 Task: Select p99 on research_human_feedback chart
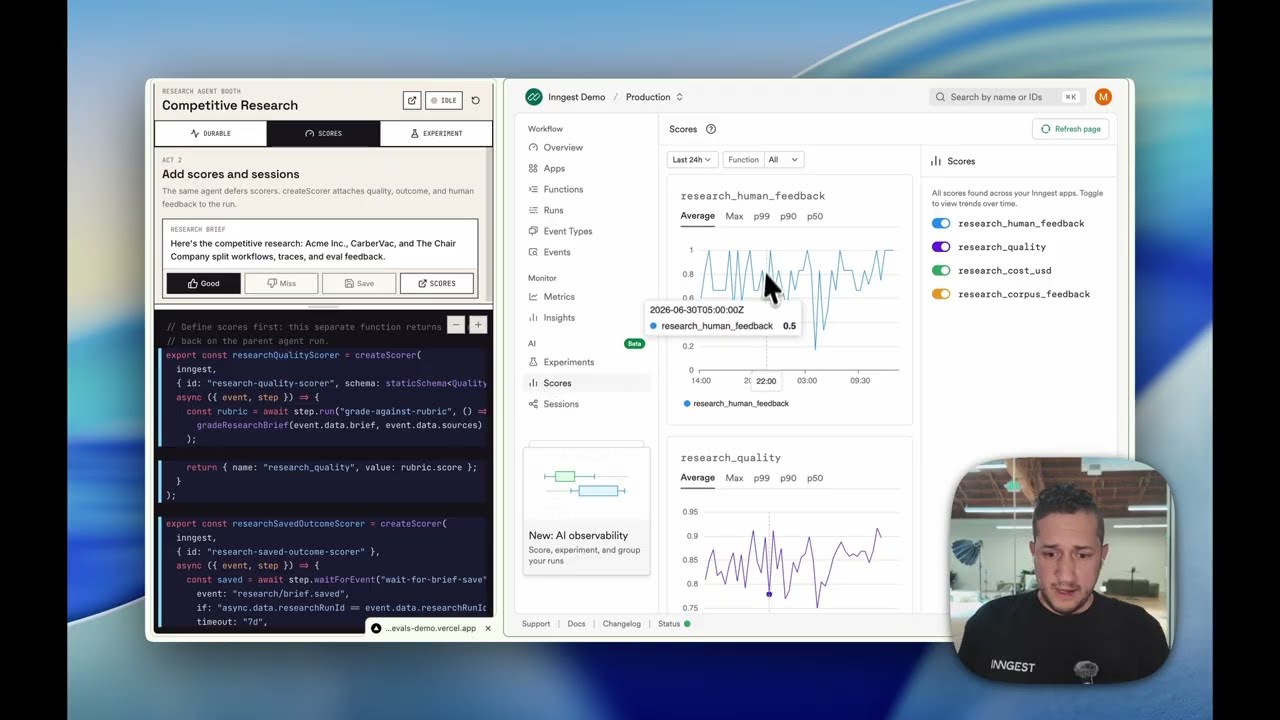(761, 216)
